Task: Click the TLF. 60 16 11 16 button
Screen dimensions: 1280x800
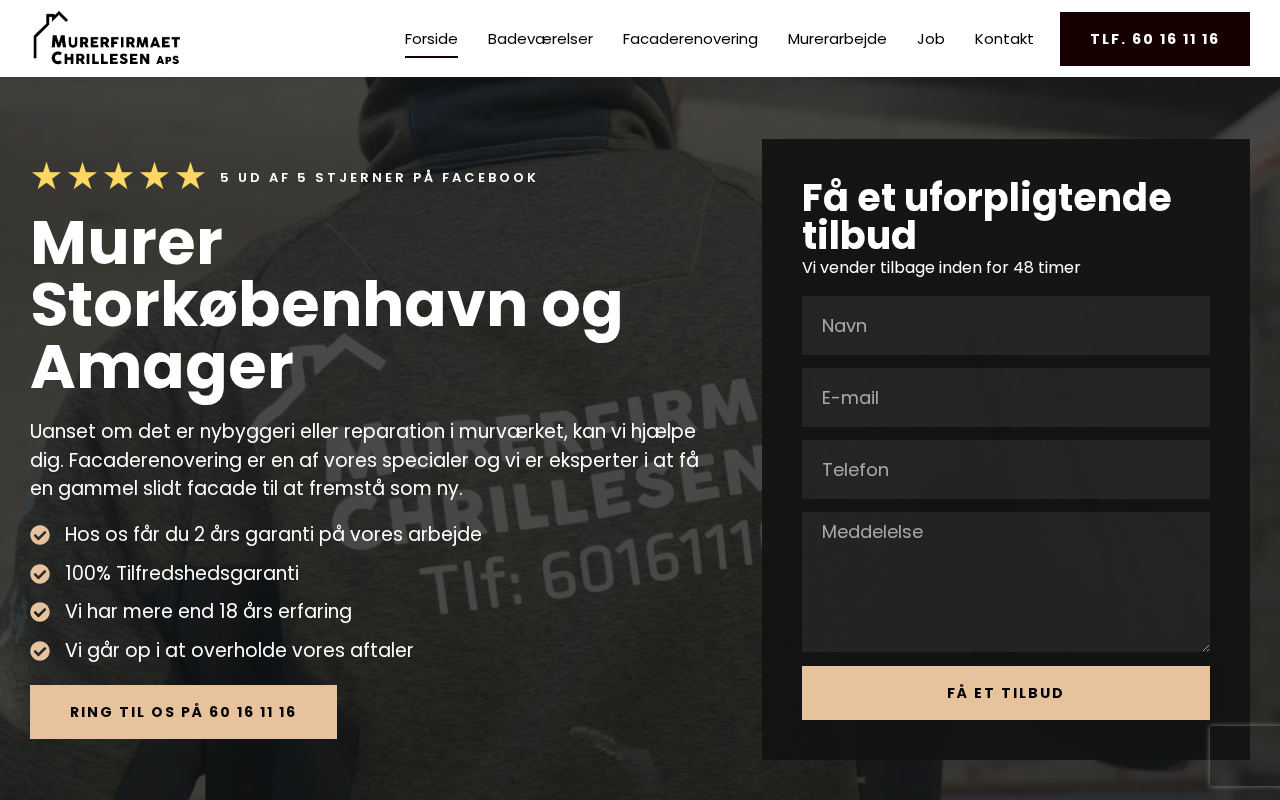Action: 1155,39
